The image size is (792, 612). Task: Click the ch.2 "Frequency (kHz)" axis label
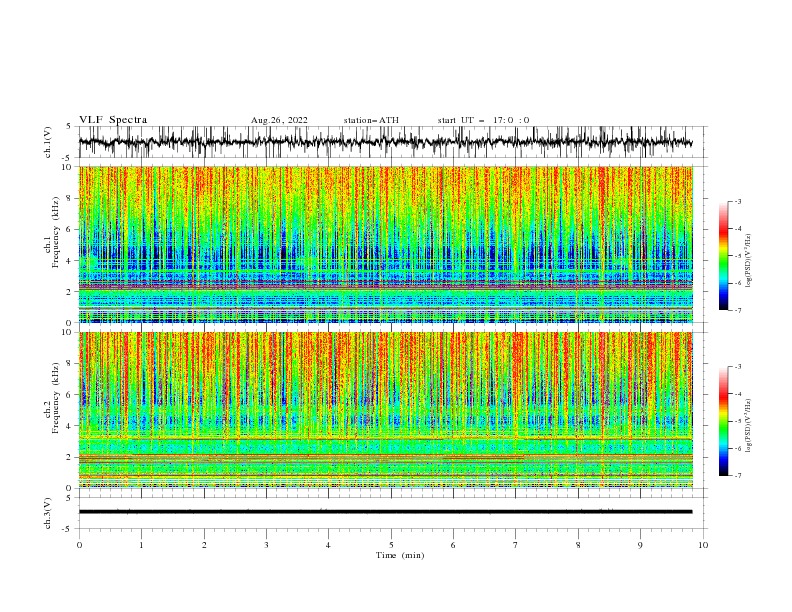coord(56,398)
